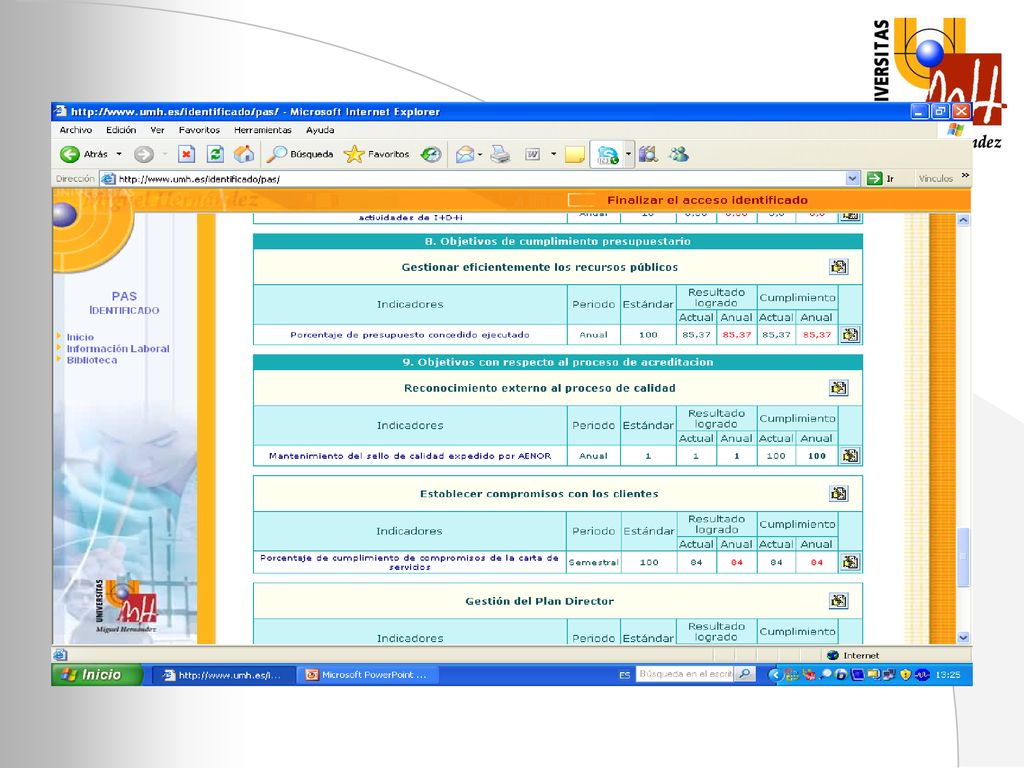Open the Favoritos menu in menu bar
The width and height of the screenshot is (1024, 768).
[x=199, y=130]
